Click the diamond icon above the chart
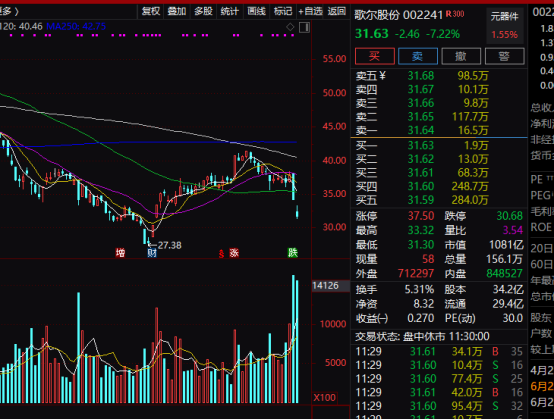The image size is (554, 420). point(290,27)
